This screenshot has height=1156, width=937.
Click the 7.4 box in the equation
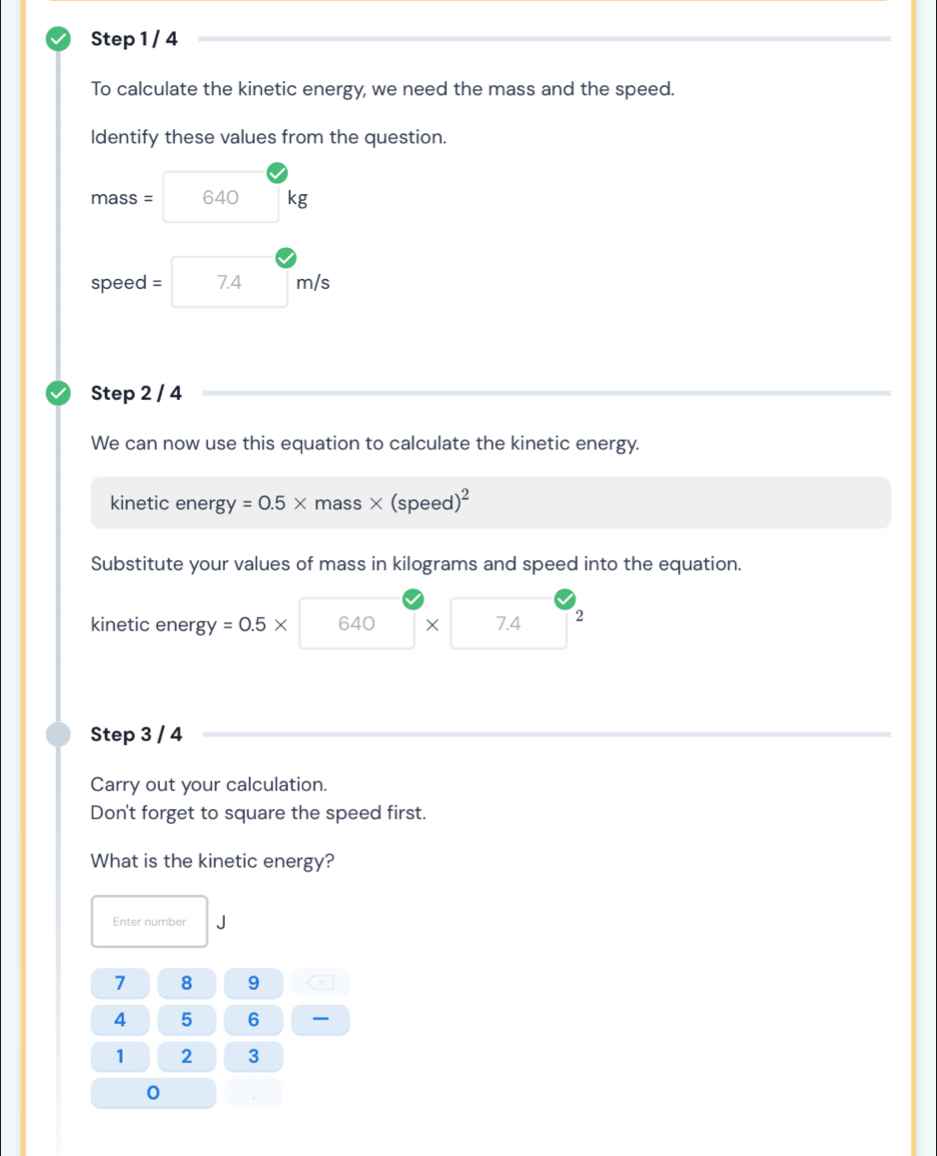509,625
